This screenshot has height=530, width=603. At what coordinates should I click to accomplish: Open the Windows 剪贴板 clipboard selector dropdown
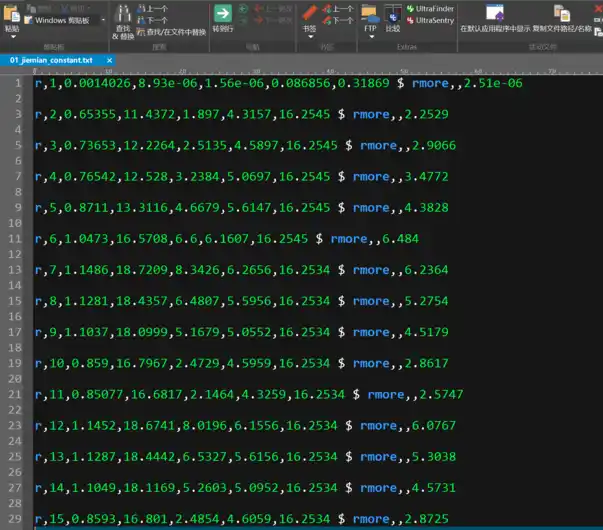pos(103,20)
